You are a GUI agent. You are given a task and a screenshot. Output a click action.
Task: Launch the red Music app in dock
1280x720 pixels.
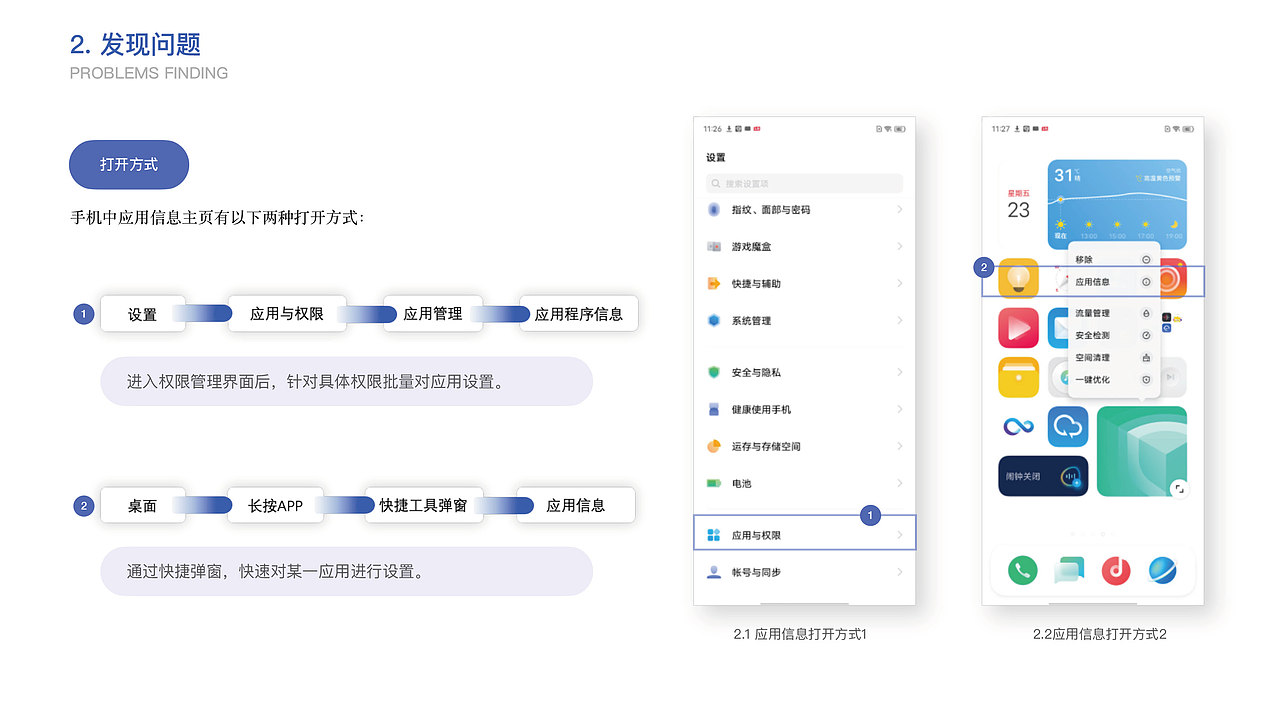click(x=1115, y=570)
